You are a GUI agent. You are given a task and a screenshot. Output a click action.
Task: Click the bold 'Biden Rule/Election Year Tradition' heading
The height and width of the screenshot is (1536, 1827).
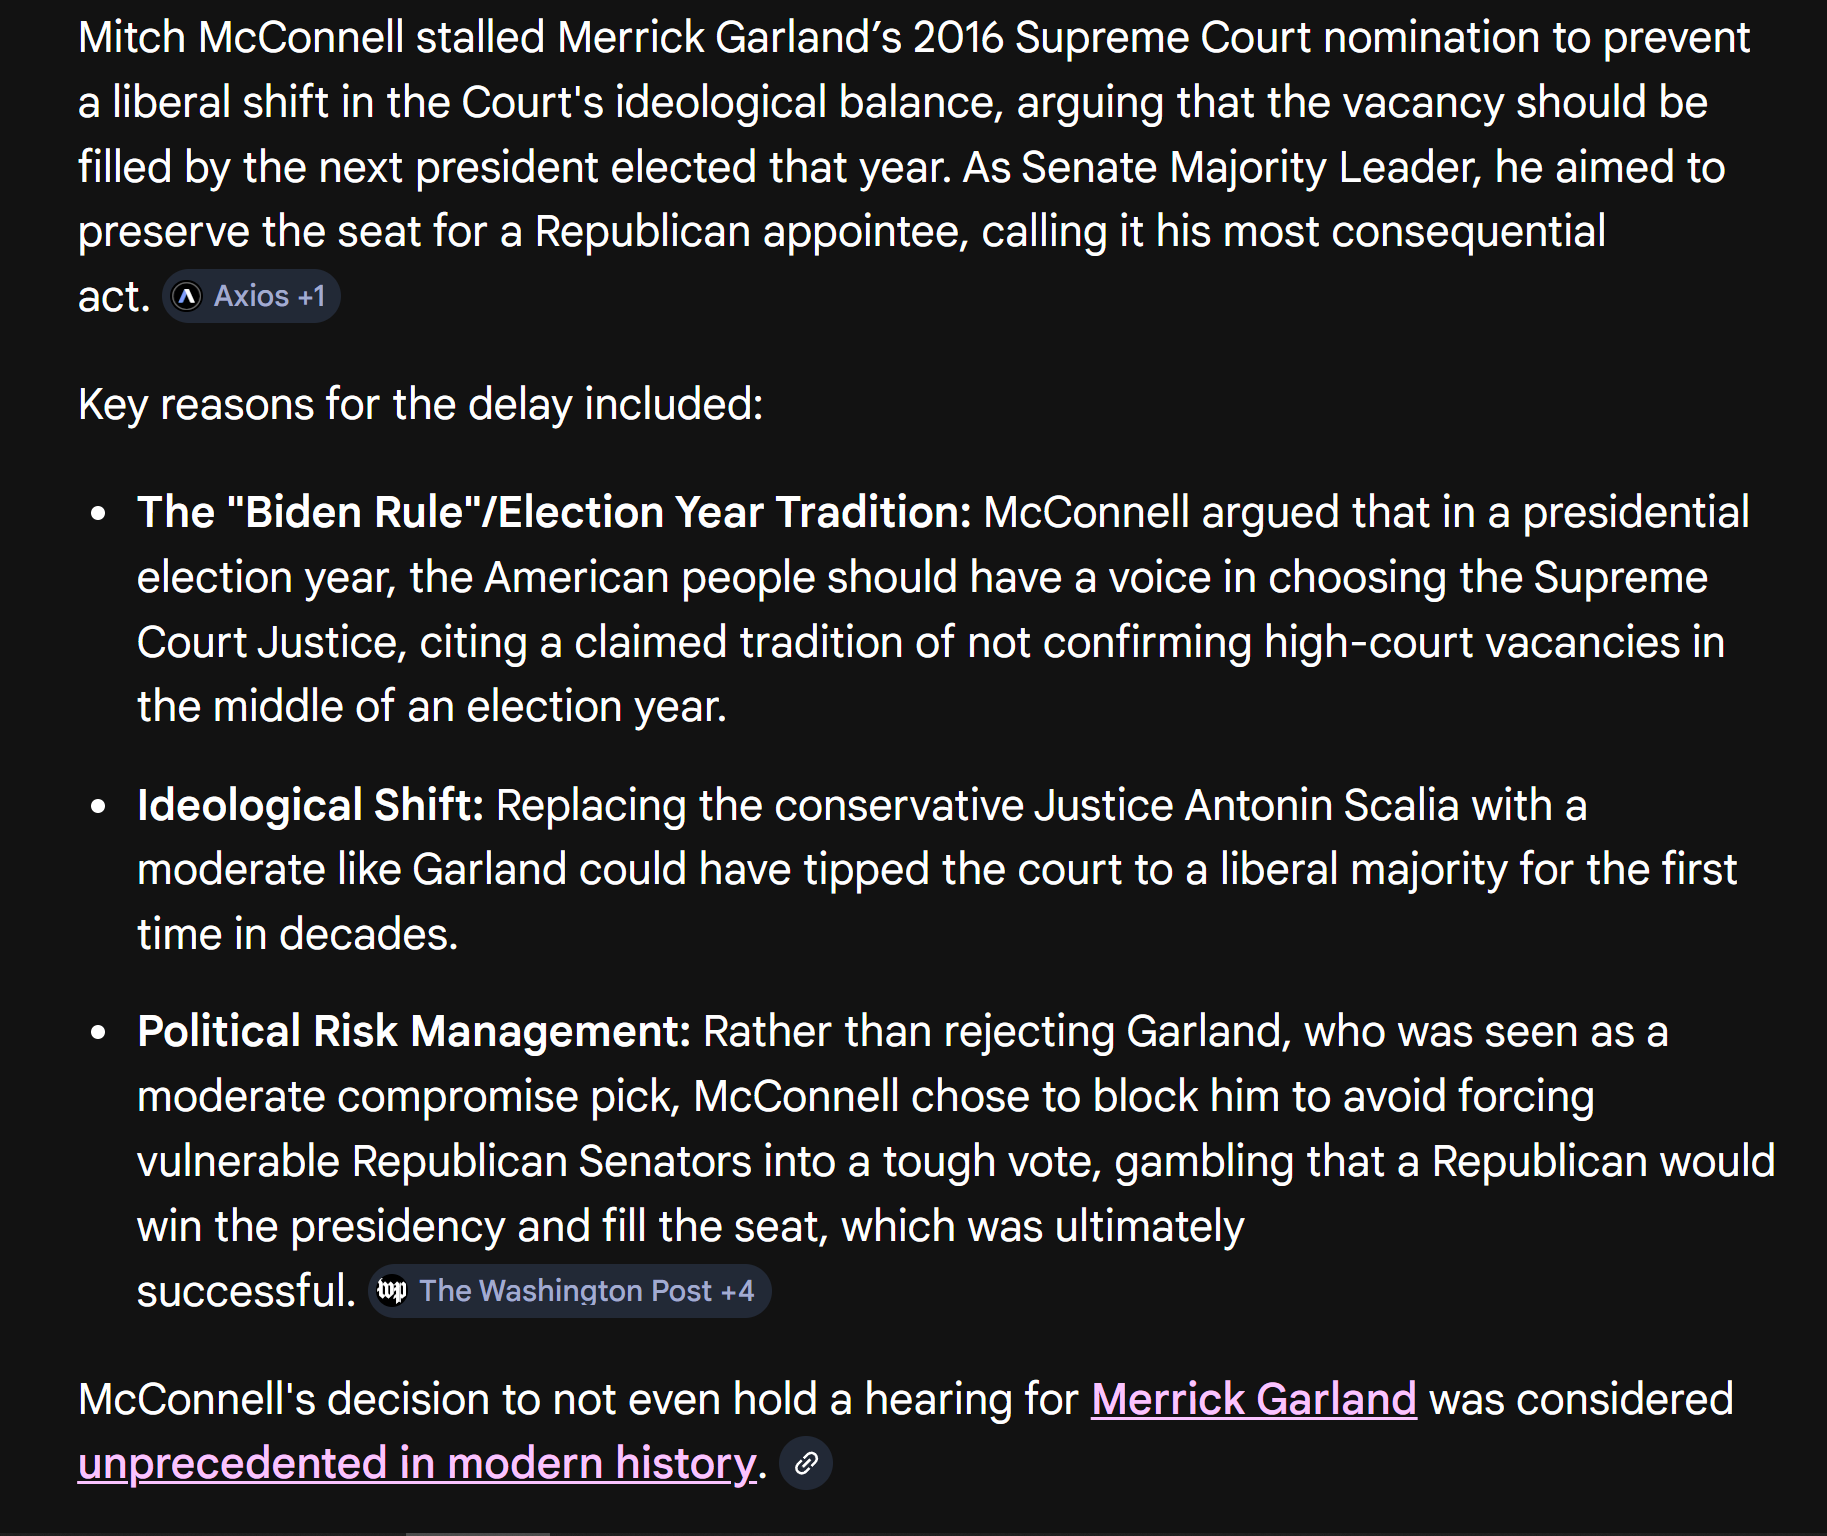(554, 512)
